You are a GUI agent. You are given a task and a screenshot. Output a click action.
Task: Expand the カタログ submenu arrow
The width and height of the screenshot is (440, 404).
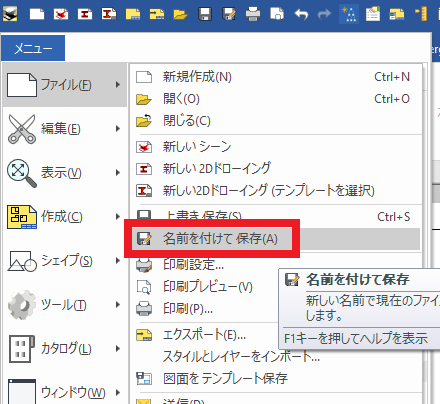pos(118,349)
